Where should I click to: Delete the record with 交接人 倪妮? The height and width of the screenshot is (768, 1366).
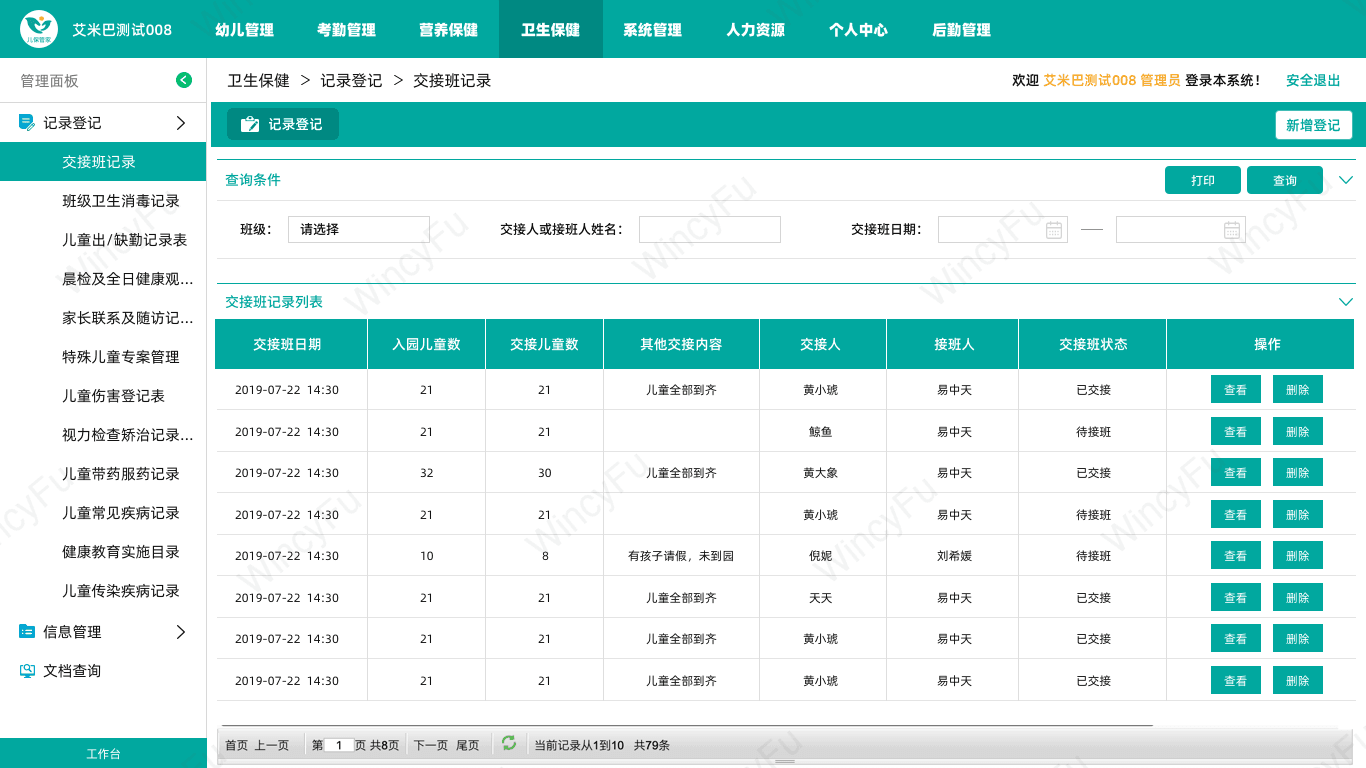[x=1298, y=555]
